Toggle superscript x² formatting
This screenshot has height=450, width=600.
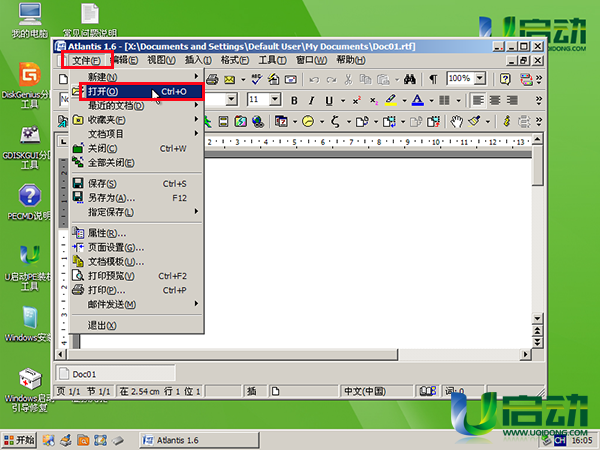tap(357, 100)
